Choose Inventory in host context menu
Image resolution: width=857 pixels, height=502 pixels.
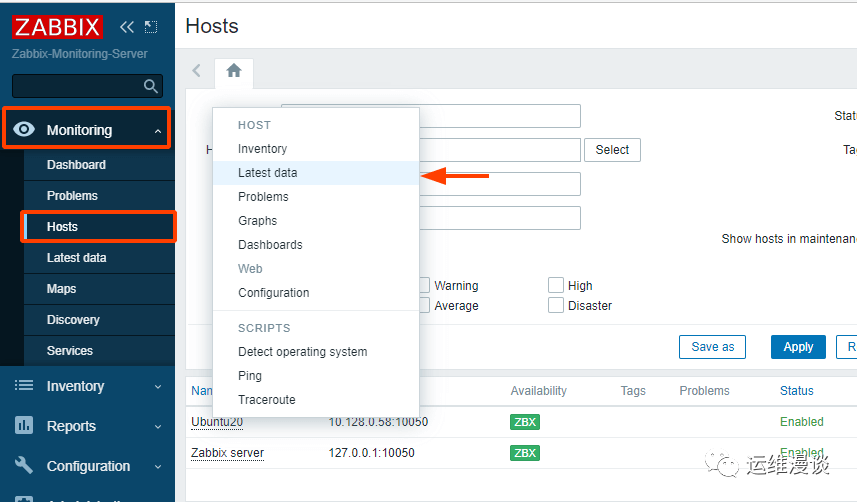[x=316, y=149]
